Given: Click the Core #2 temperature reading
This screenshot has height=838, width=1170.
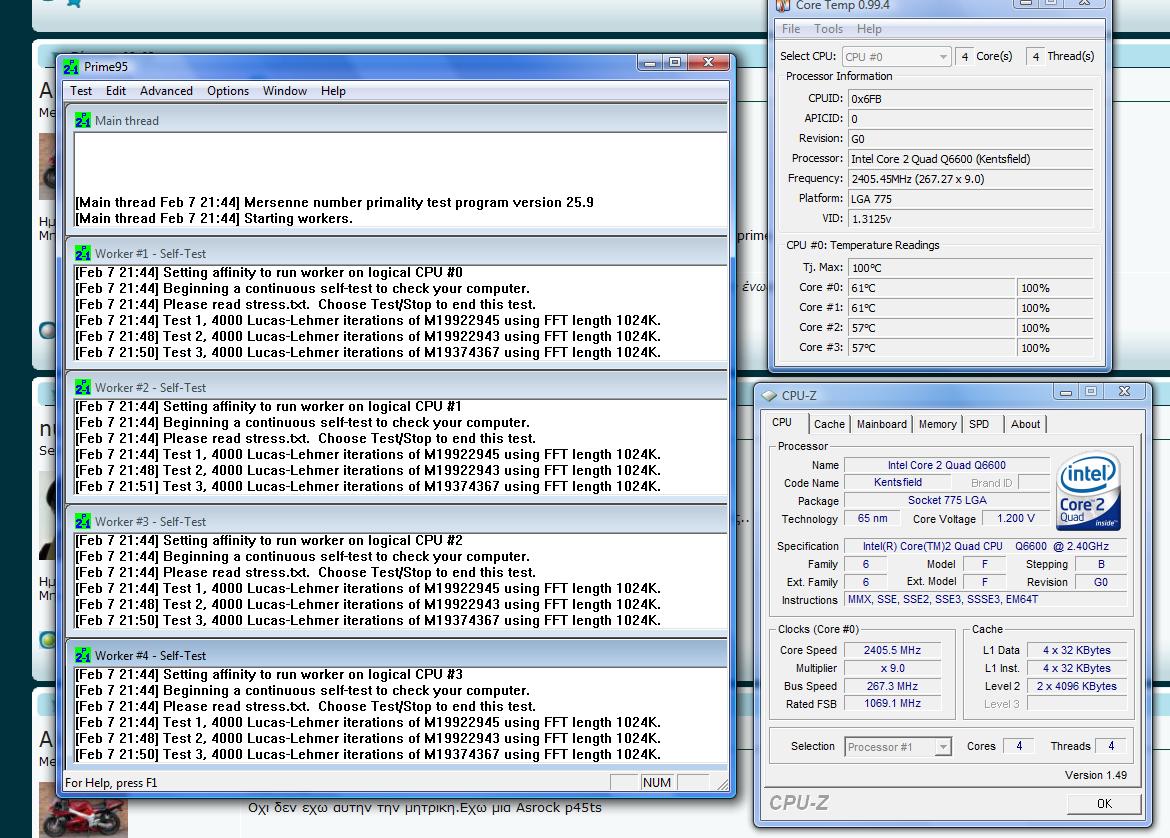Looking at the screenshot, I should click(931, 328).
